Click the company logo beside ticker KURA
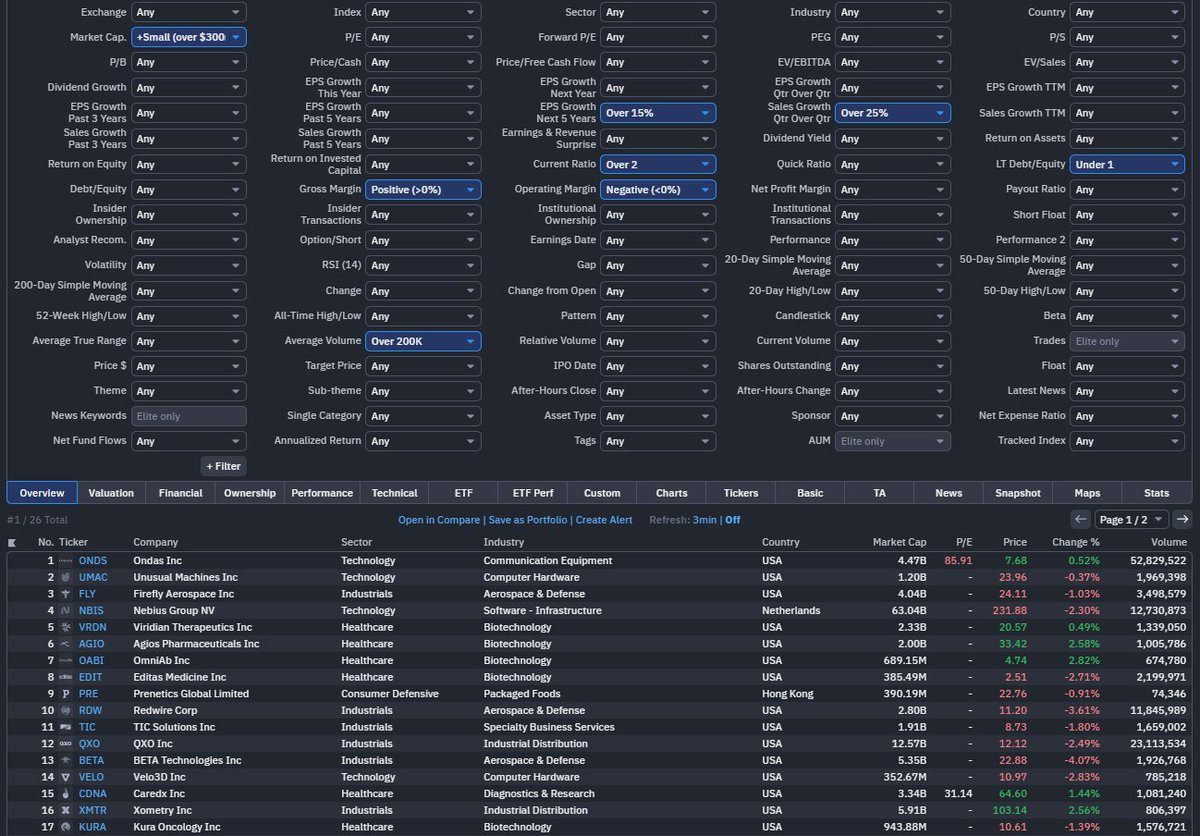Screen dimensions: 1200x836 [x=65, y=827]
